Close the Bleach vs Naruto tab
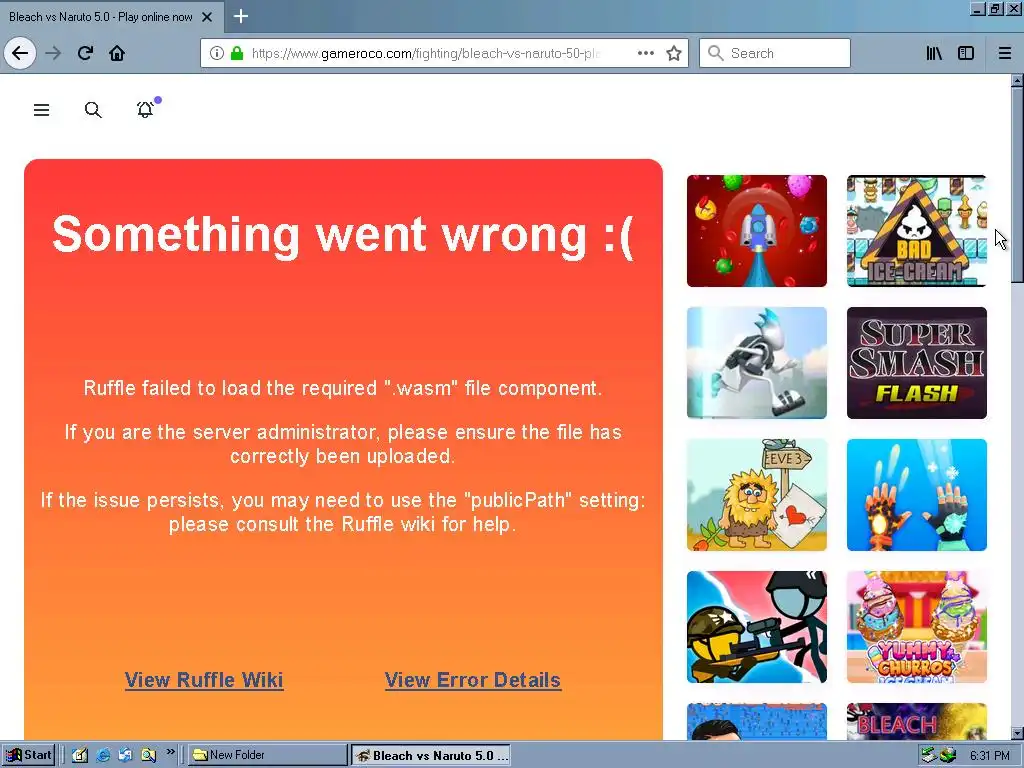Screen dimensions: 1024x768 [206, 17]
